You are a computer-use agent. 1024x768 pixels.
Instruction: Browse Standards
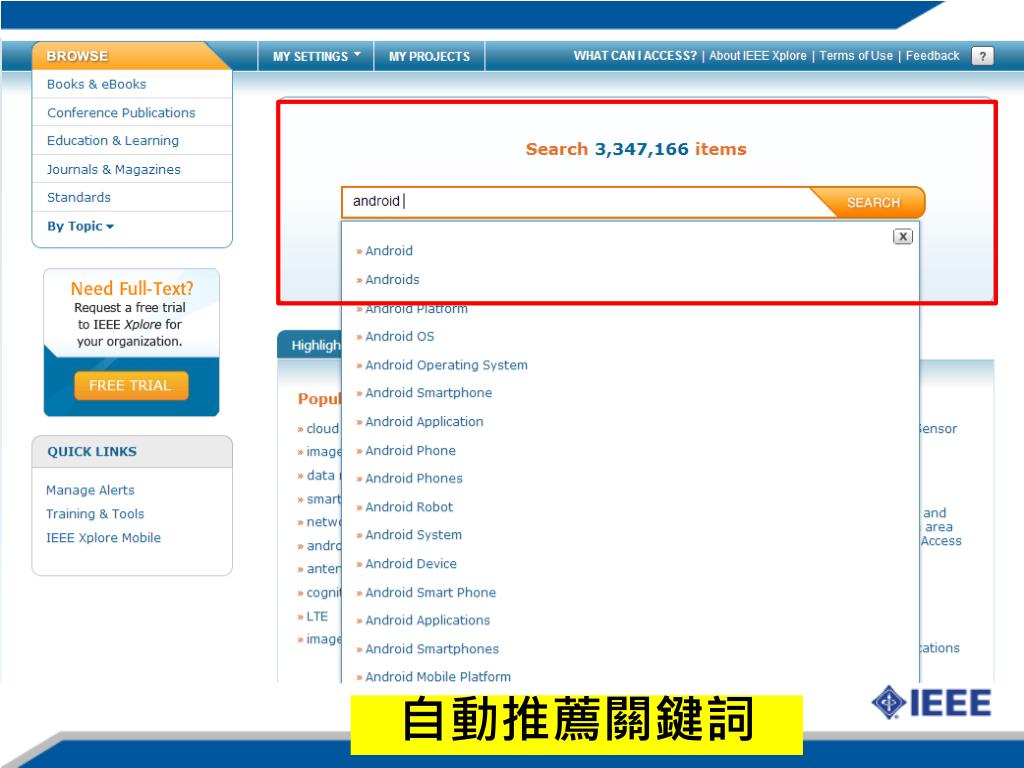tap(78, 197)
